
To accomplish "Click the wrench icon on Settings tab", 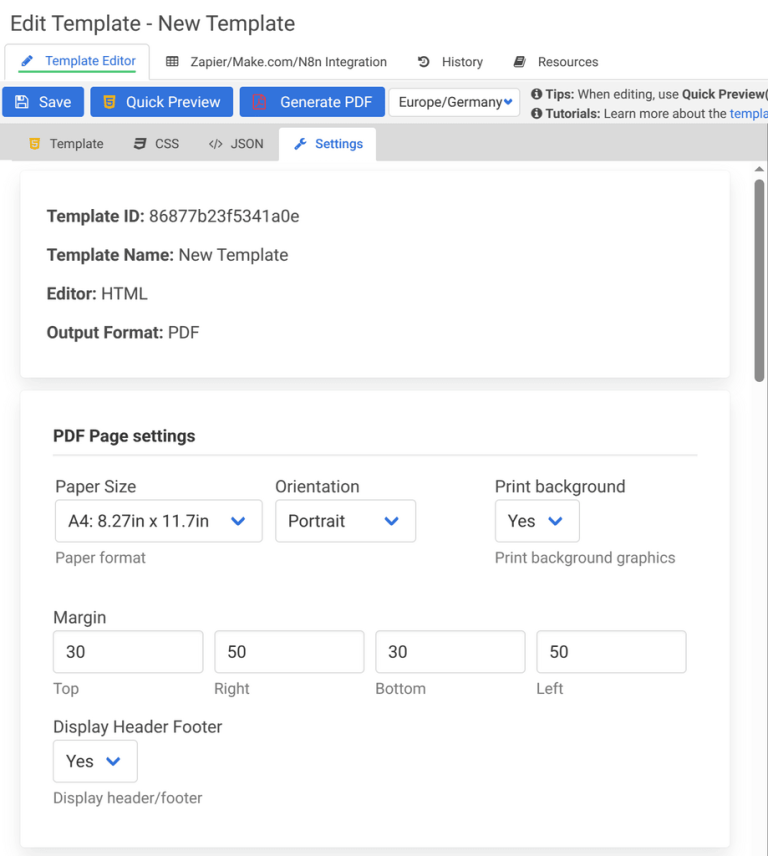I will (300, 143).
